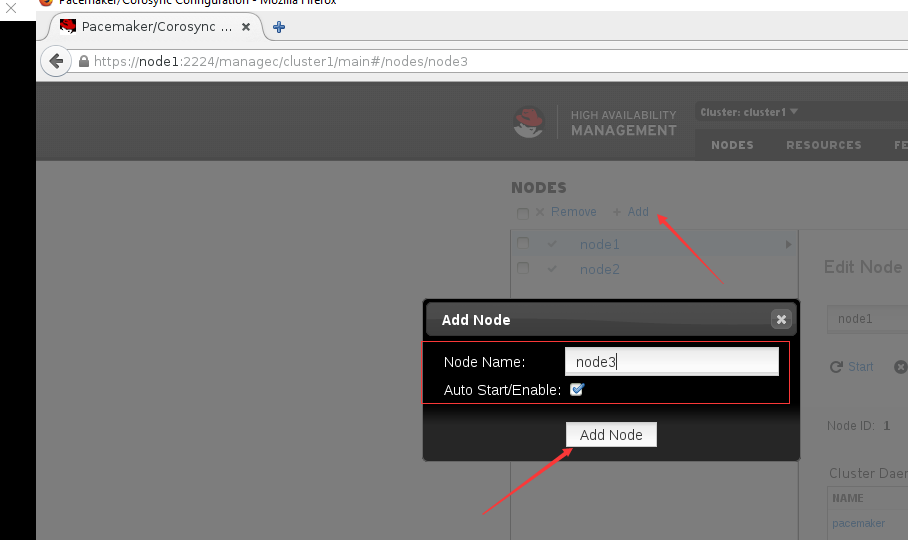Click the browser back arrow button
The height and width of the screenshot is (540, 908).
pyautogui.click(x=56, y=61)
